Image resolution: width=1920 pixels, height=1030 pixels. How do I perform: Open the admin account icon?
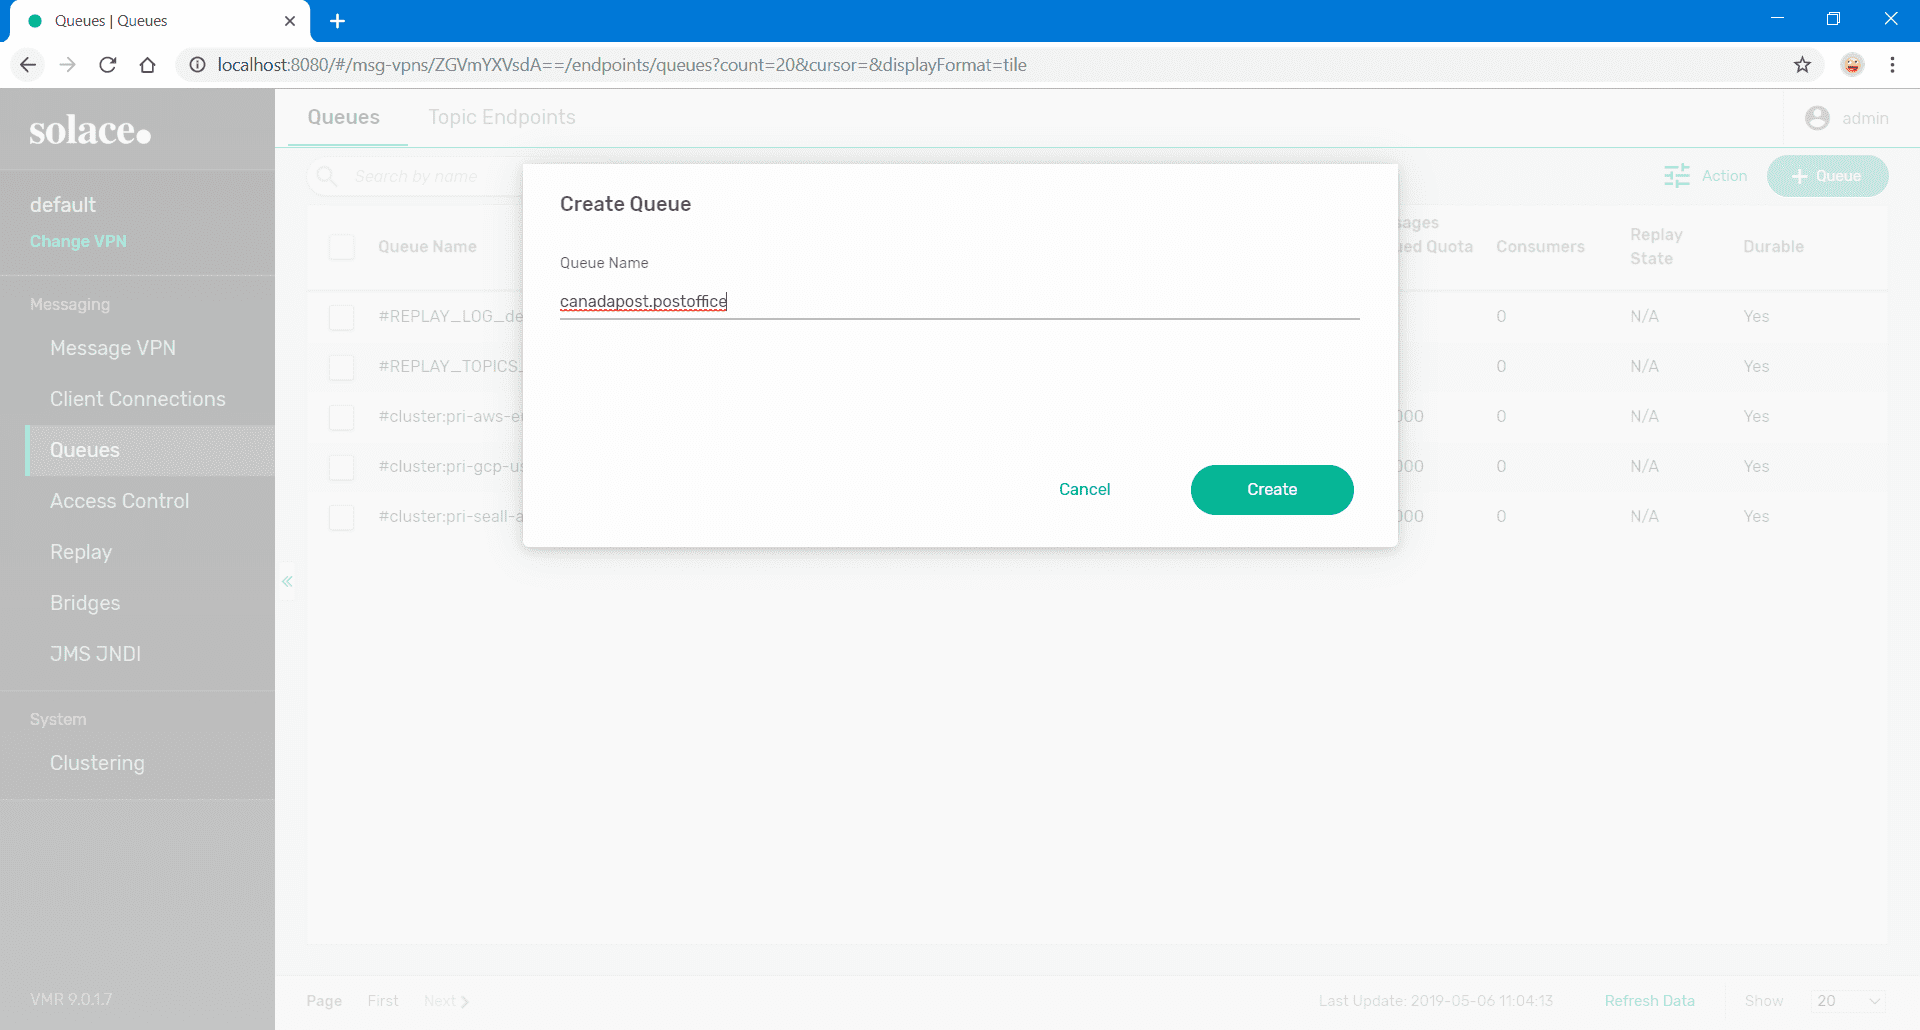pos(1817,117)
